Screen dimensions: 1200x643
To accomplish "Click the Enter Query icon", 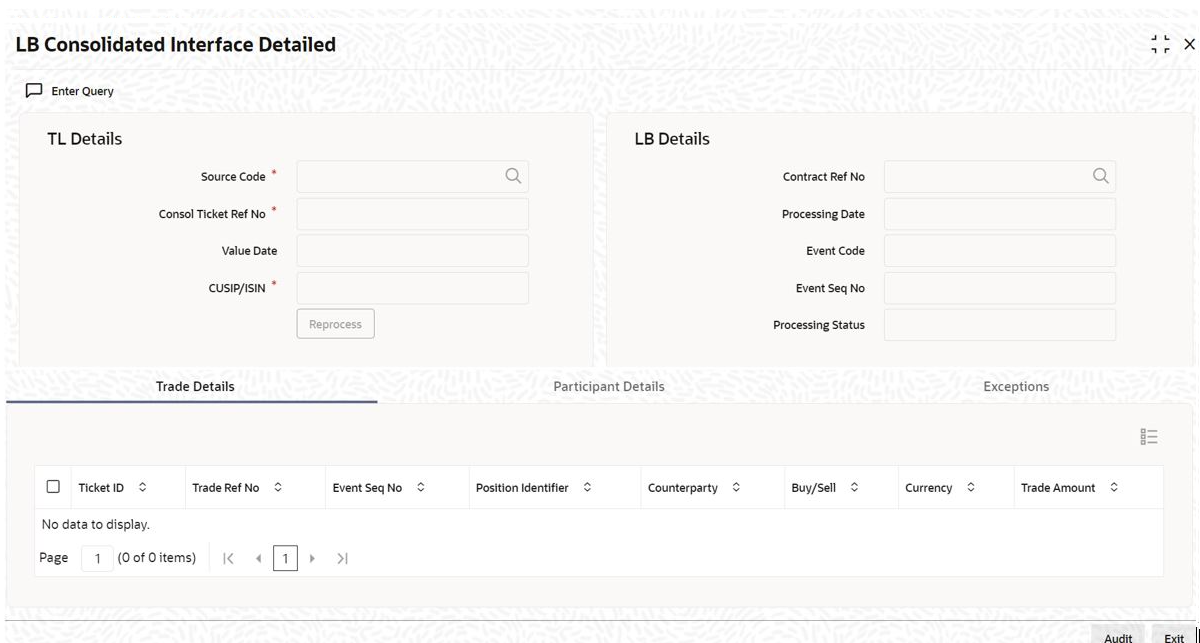I will pyautogui.click(x=34, y=91).
